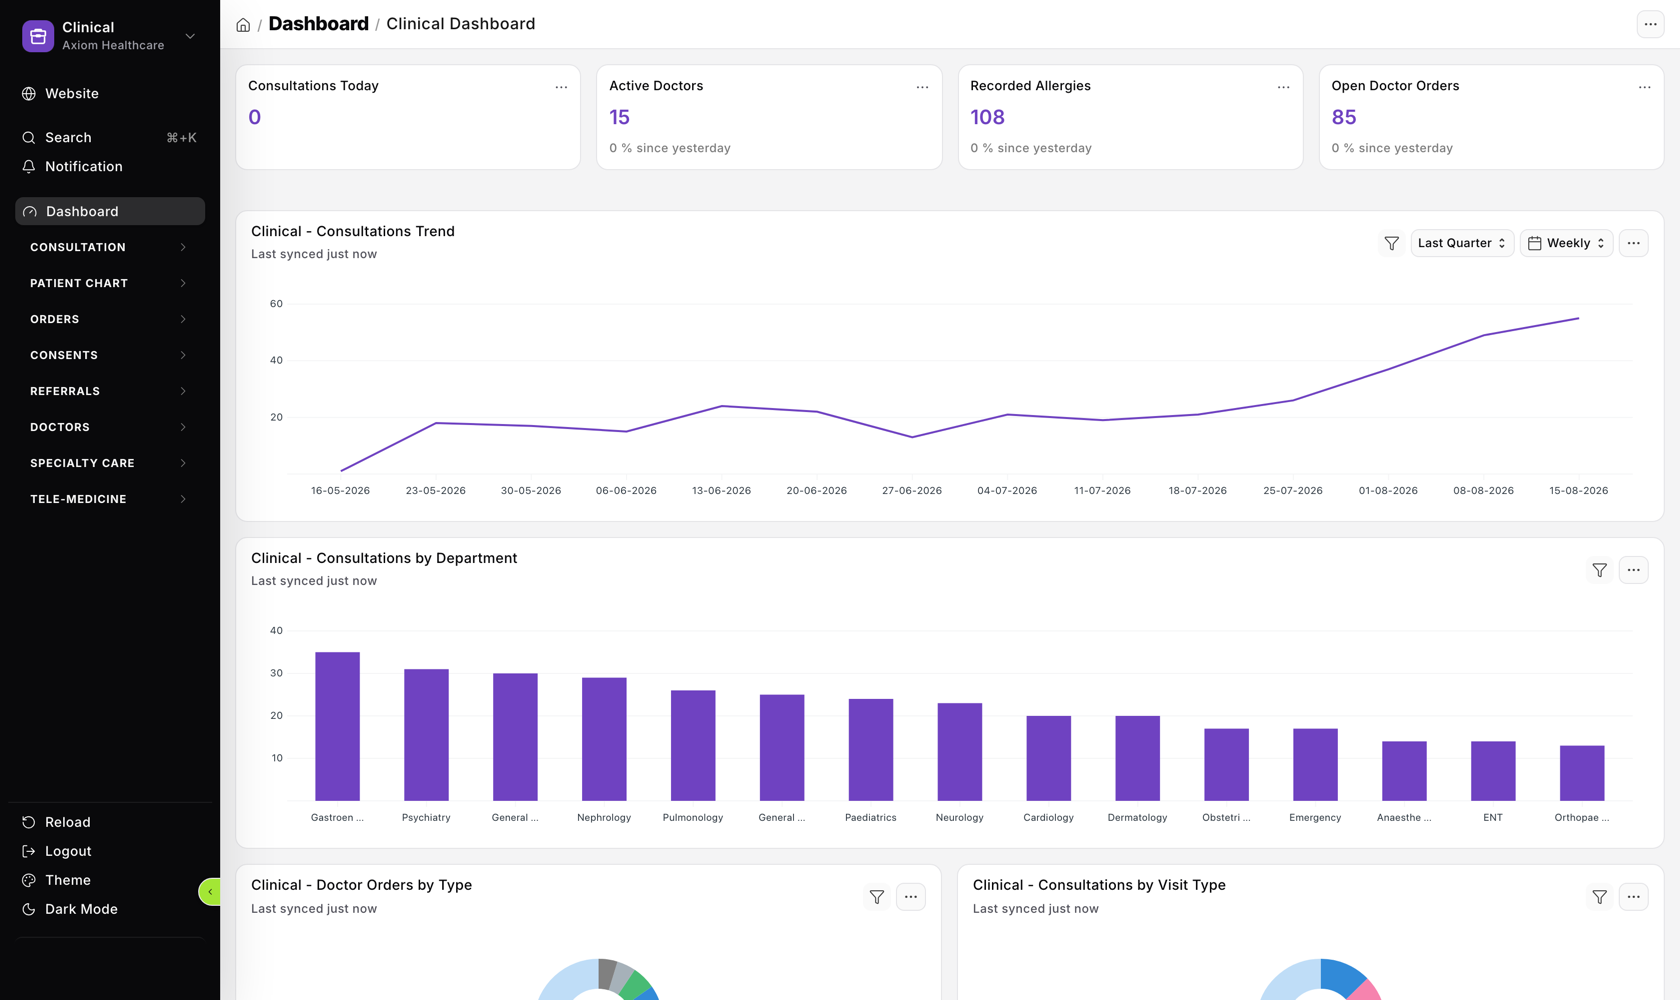Image resolution: width=1680 pixels, height=1000 pixels.
Task: Open the Theme palette option
Action: coord(110,880)
